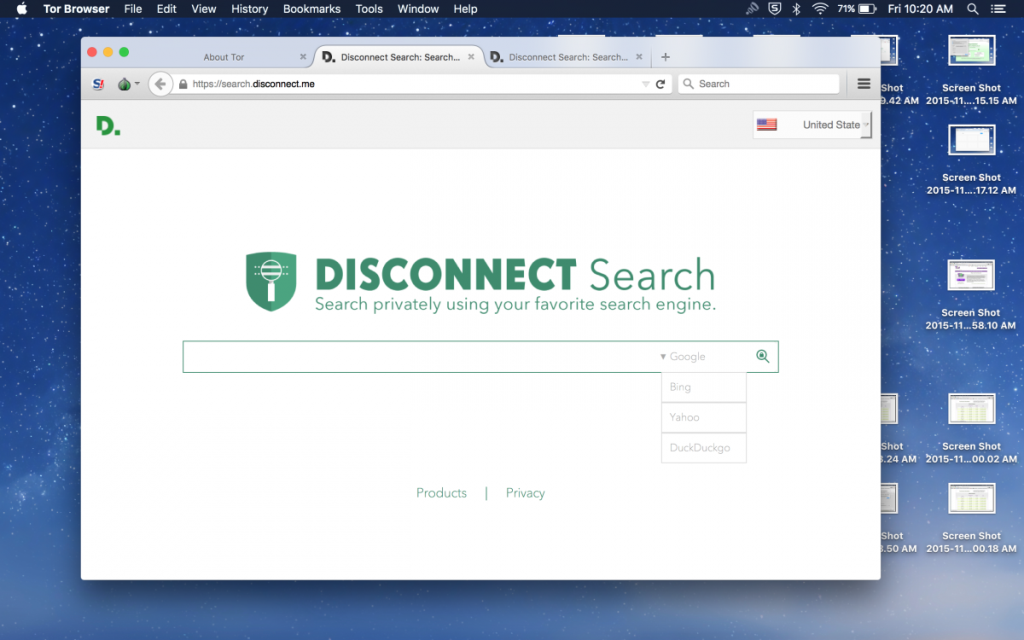The width and height of the screenshot is (1024, 640).
Task: Click the Tor onion button icon
Action: [x=124, y=84]
